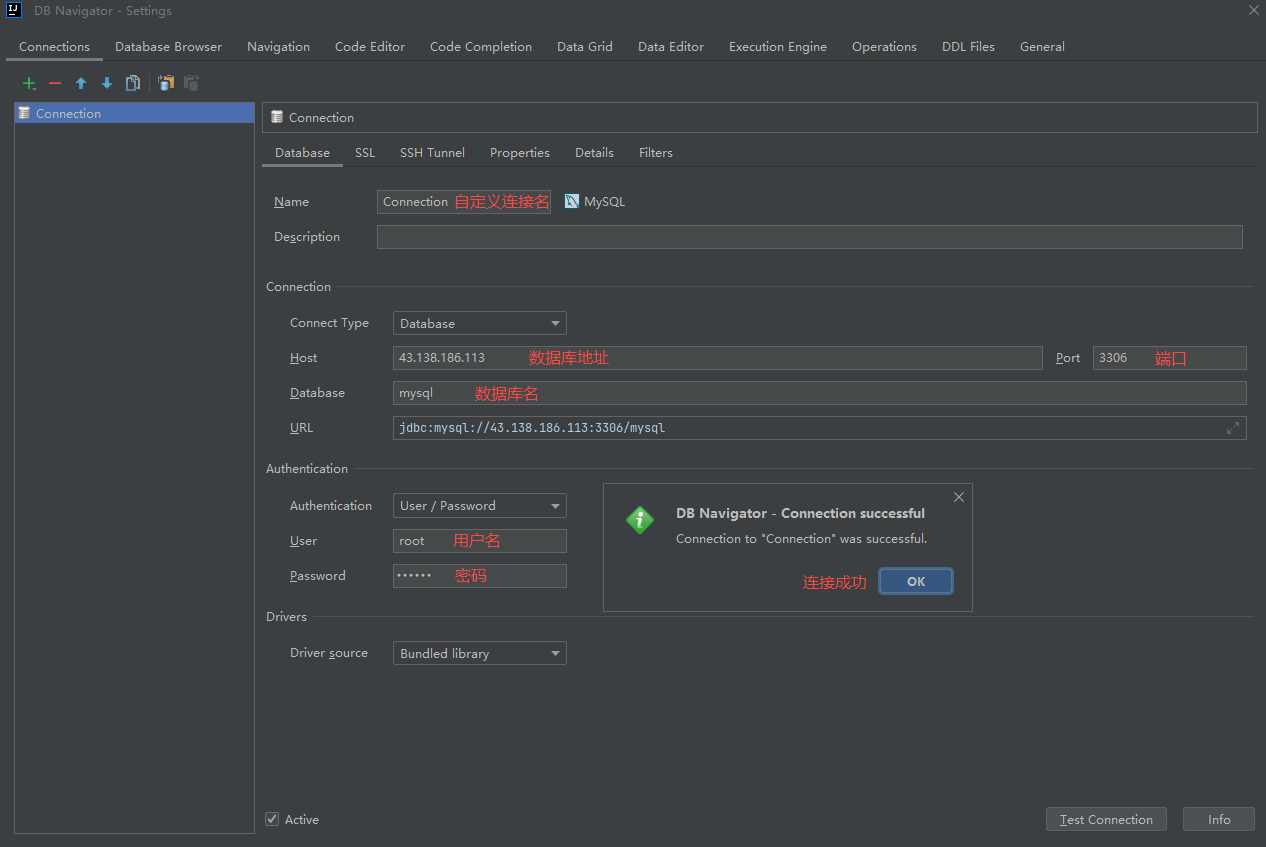Viewport: 1266px width, 847px height.
Task: Expand the URL field editor icon
Action: [x=1233, y=428]
